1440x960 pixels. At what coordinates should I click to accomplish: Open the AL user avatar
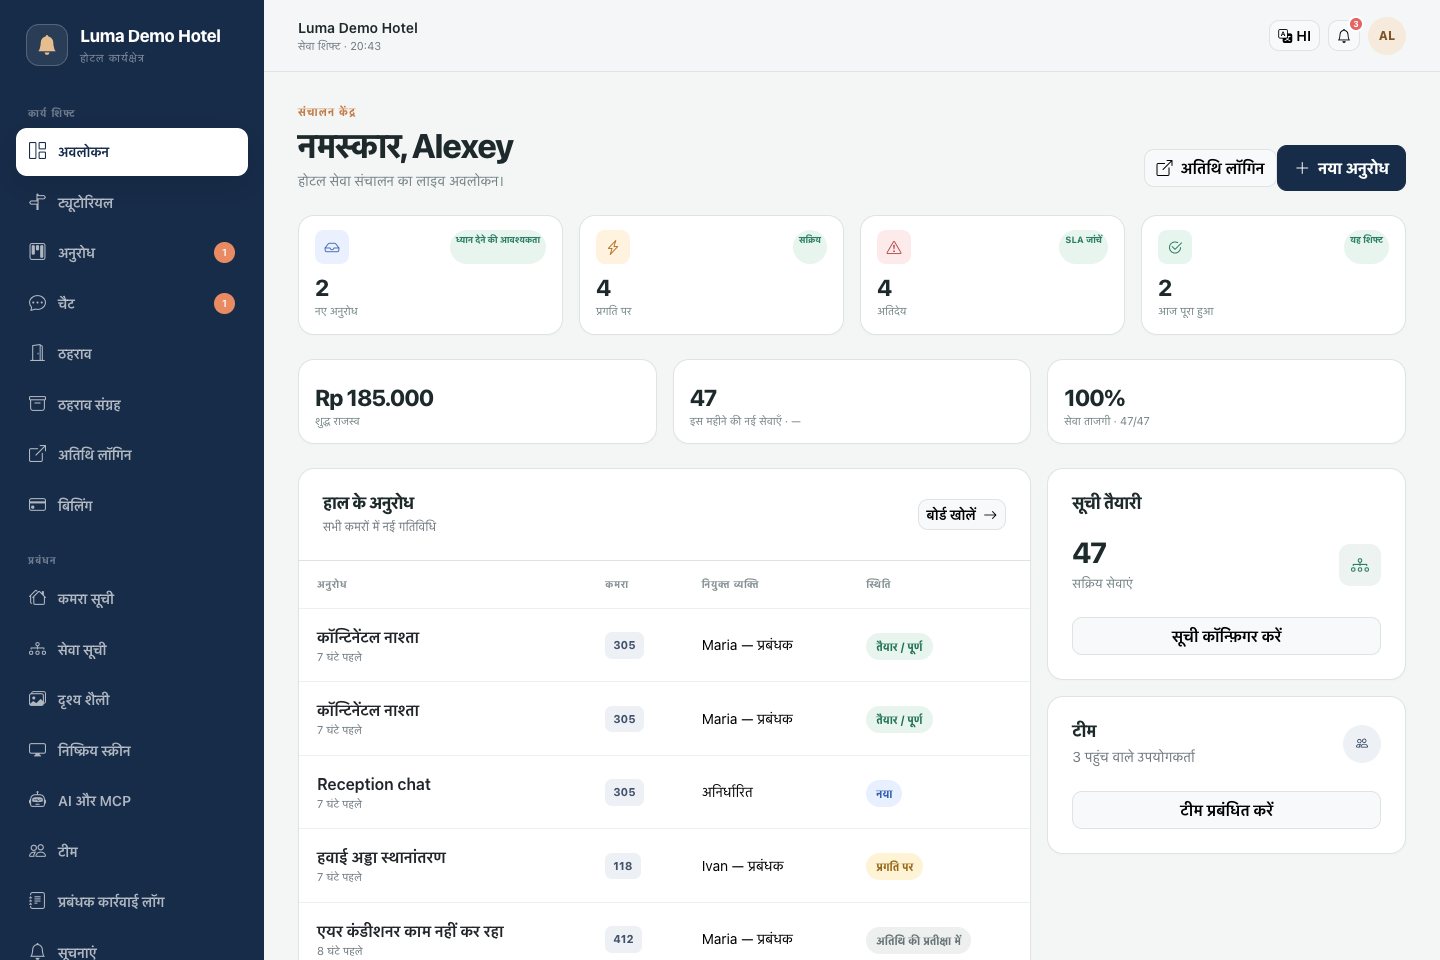click(x=1387, y=36)
